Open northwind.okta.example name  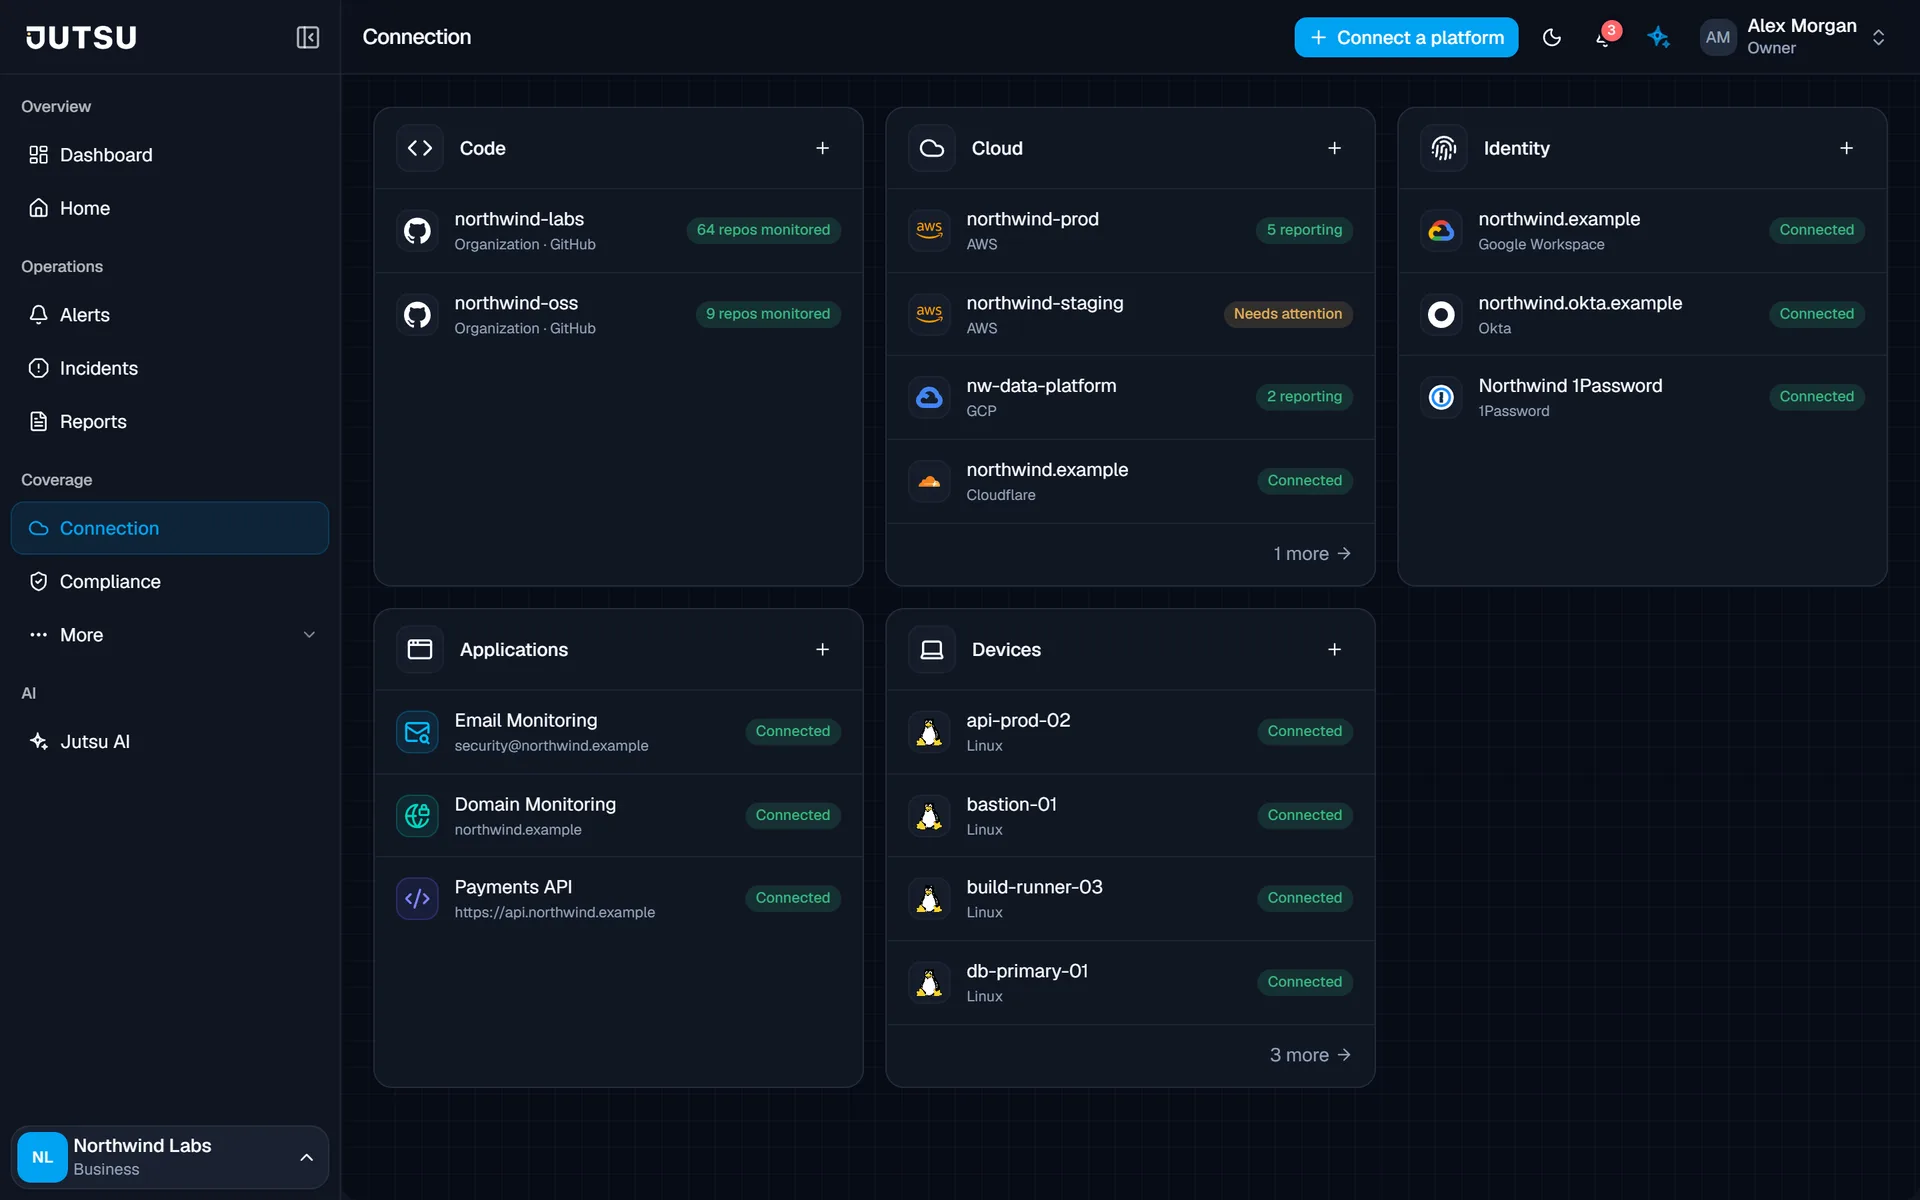1580,303
